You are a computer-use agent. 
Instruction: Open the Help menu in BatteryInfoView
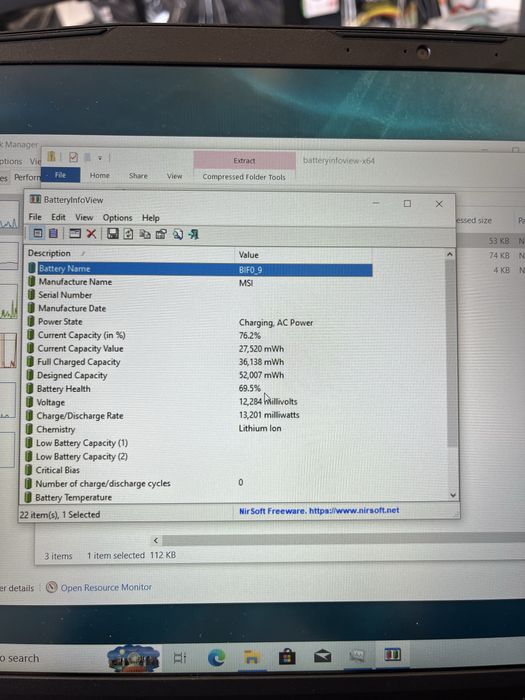tap(150, 218)
